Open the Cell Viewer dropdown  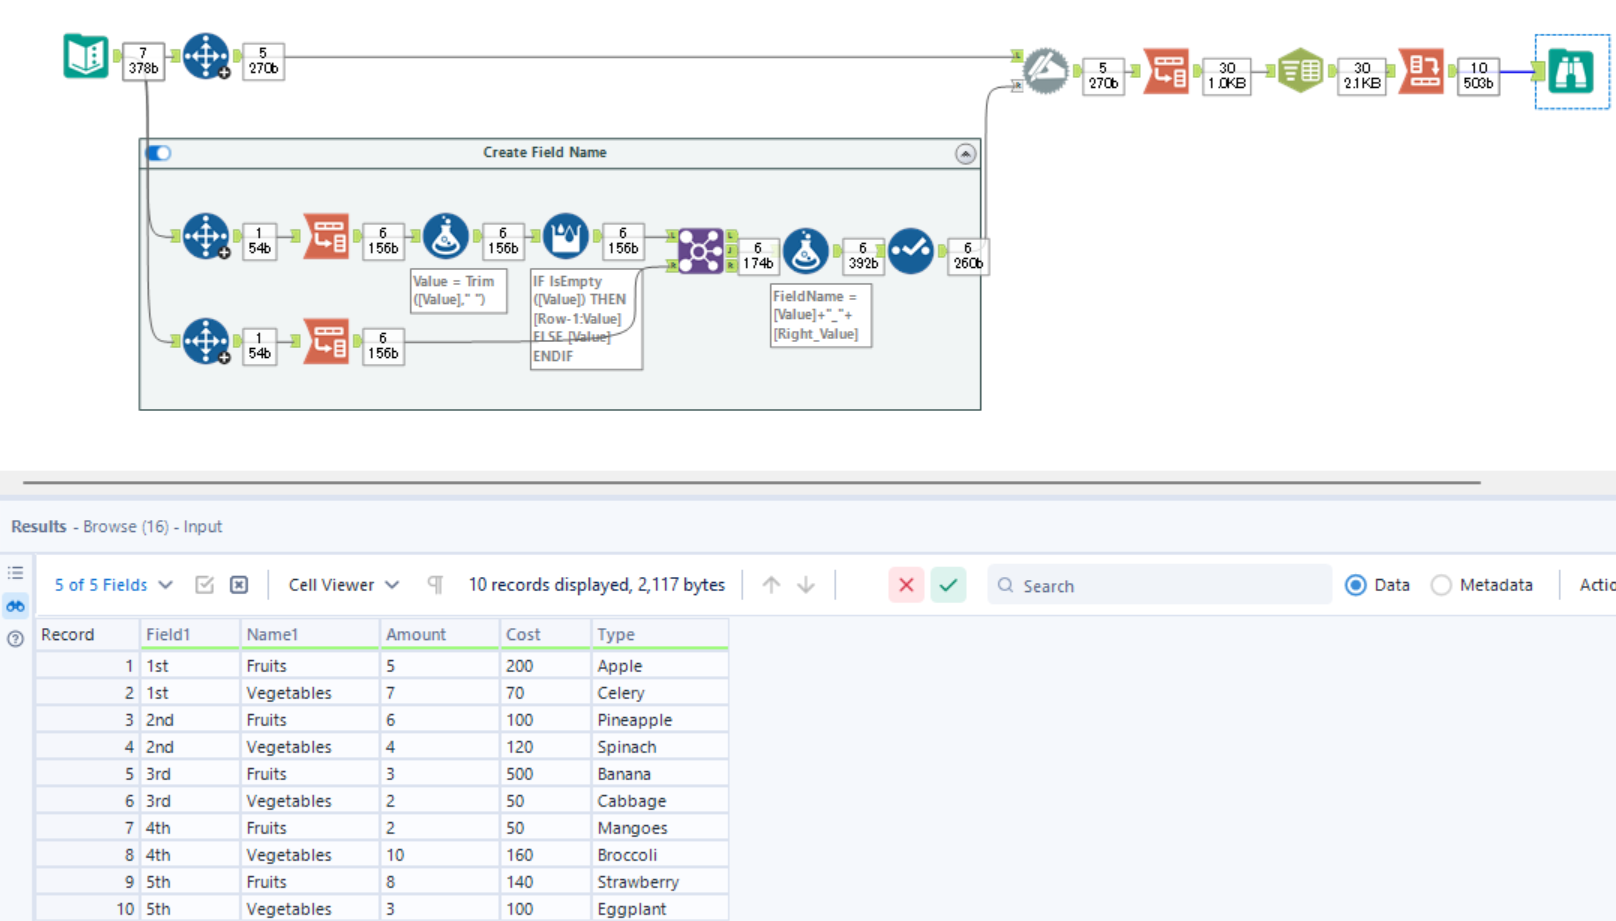[340, 585]
